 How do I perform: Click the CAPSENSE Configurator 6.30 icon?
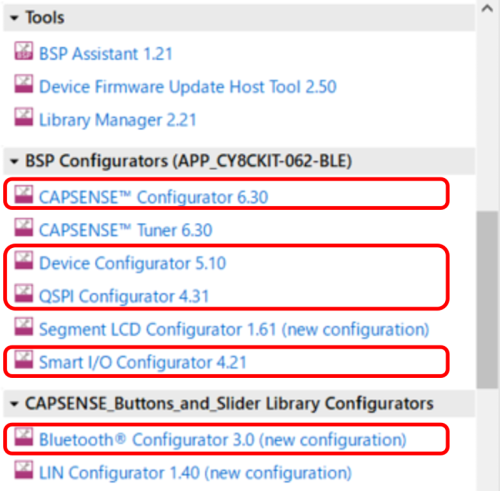[24, 194]
